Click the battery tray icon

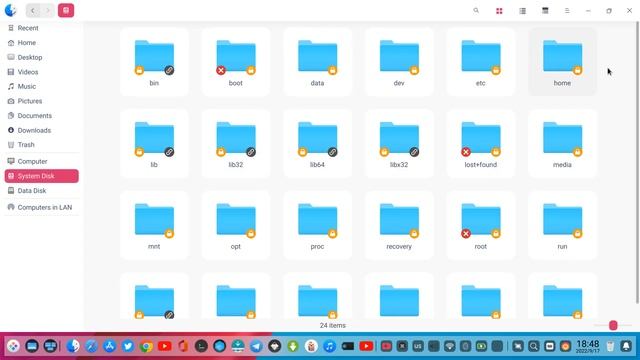click(481, 347)
